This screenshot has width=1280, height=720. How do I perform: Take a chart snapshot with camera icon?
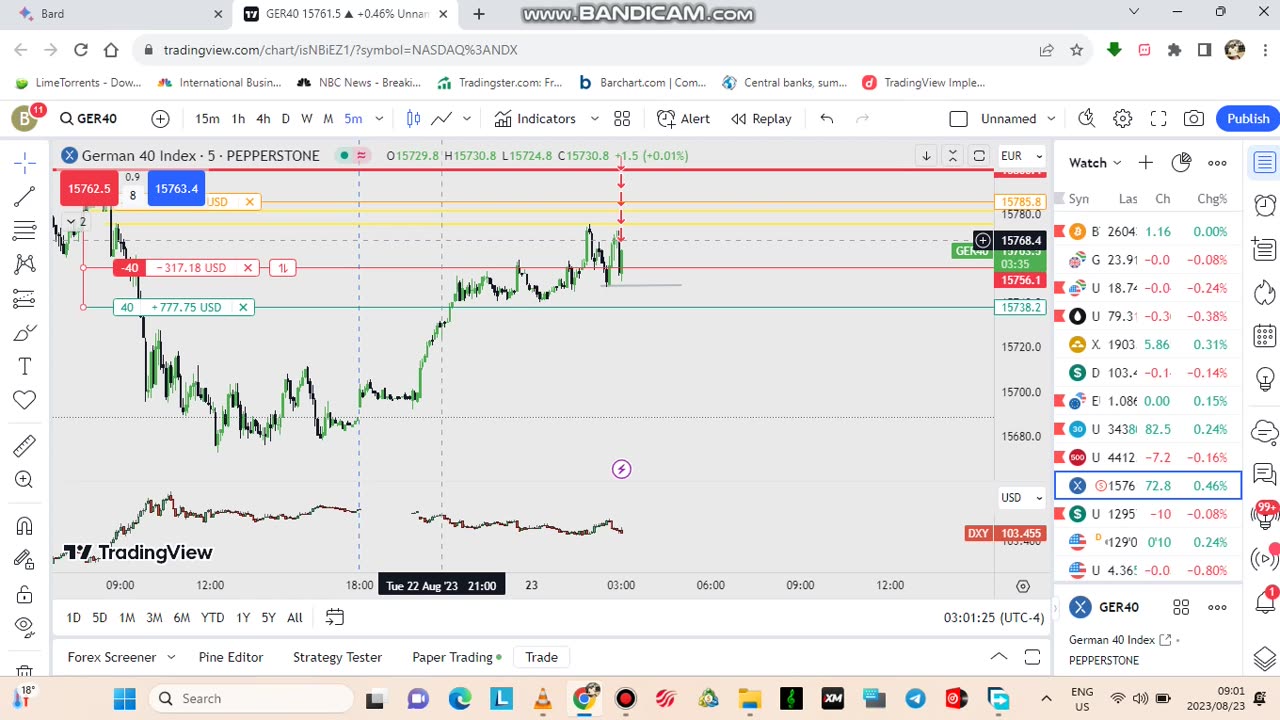1194,118
